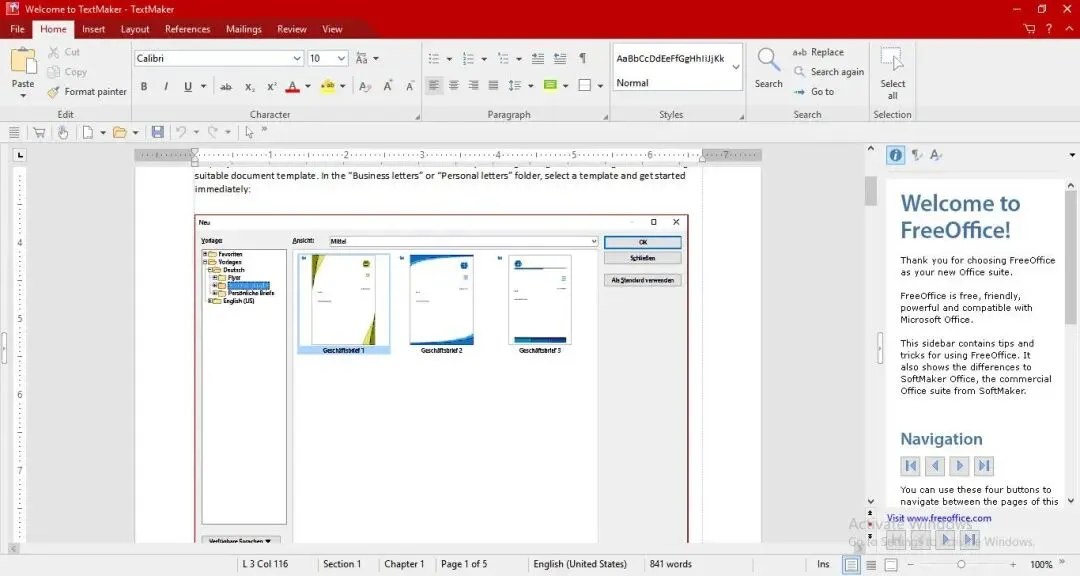Switch to the Insert ribbon tab

pyautogui.click(x=94, y=29)
